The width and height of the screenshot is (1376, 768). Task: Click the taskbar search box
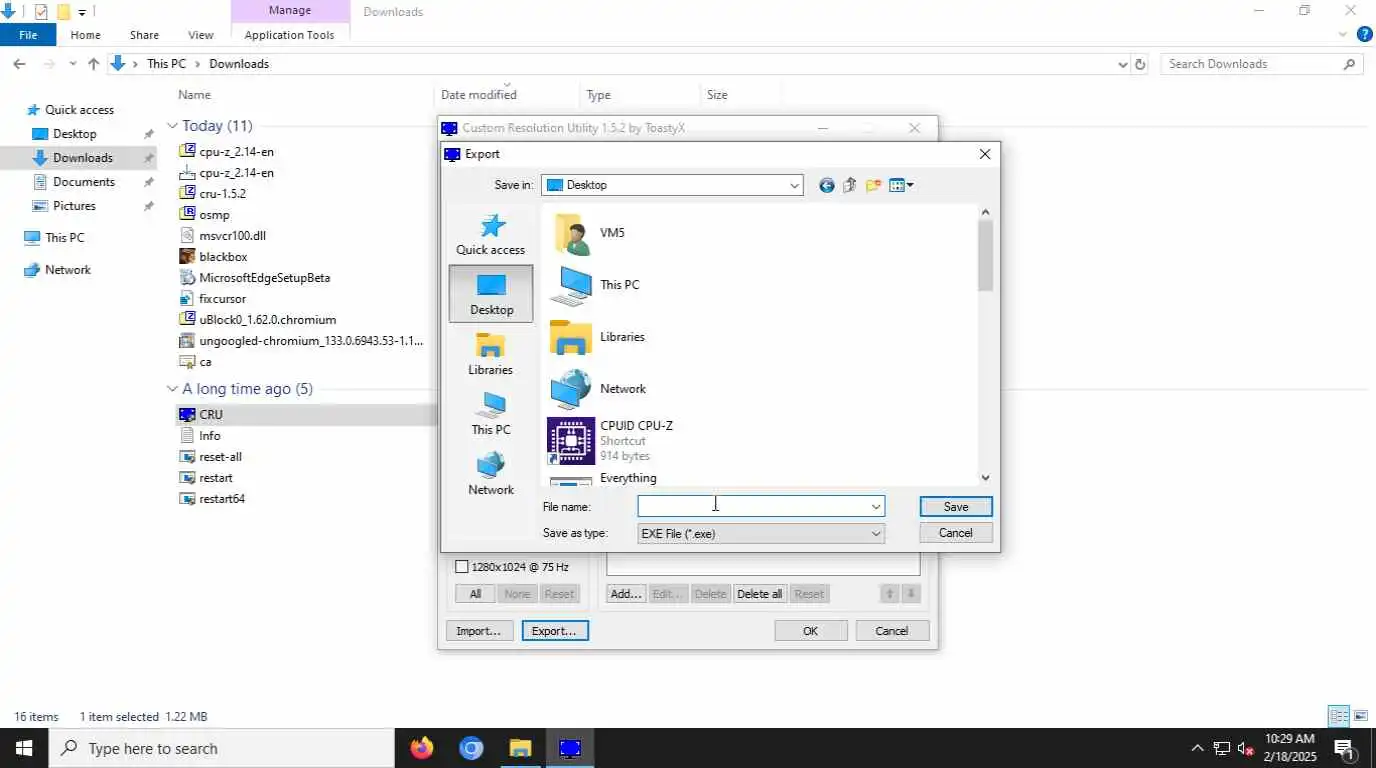click(x=222, y=748)
